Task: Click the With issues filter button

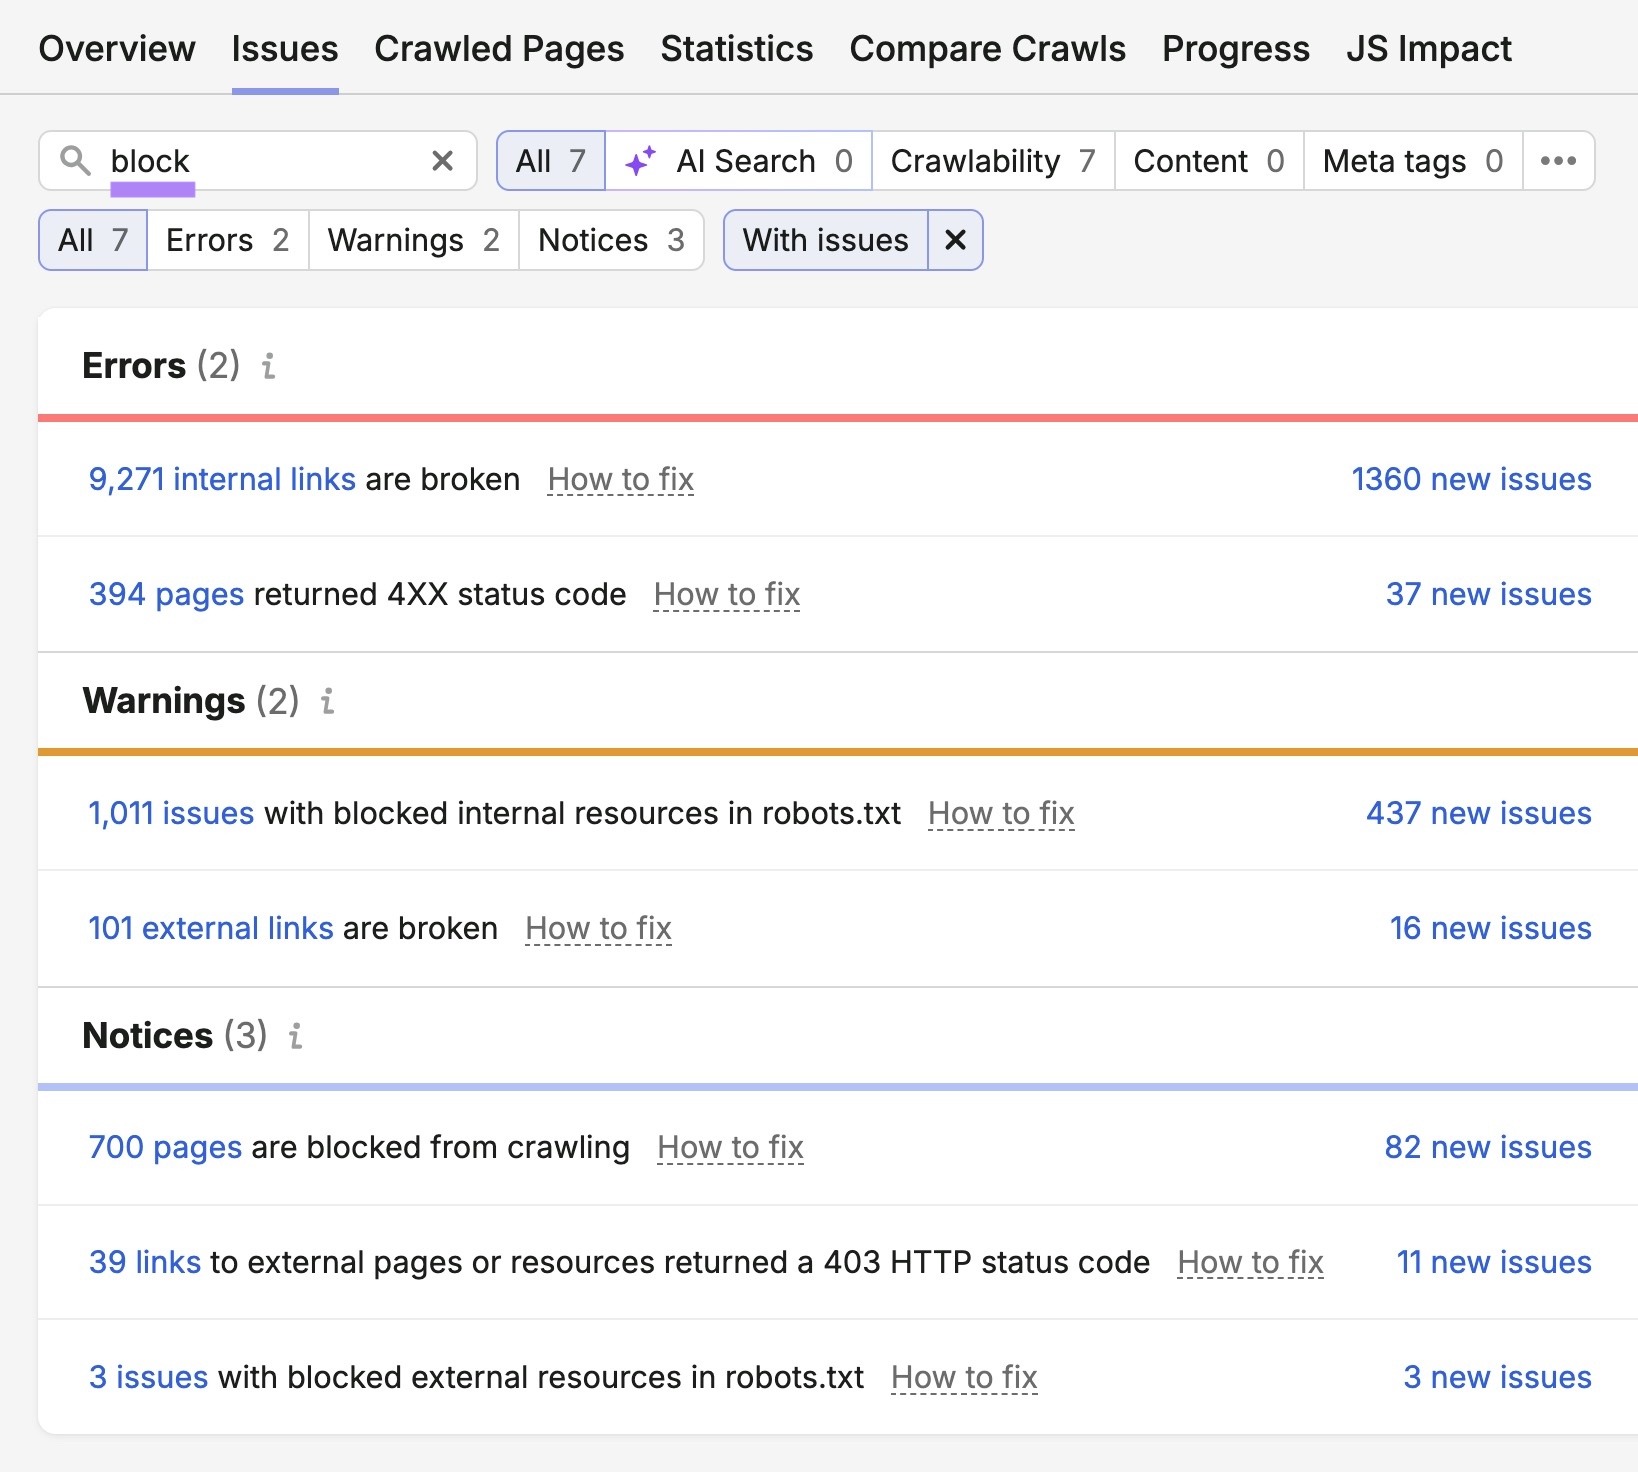Action: point(826,240)
